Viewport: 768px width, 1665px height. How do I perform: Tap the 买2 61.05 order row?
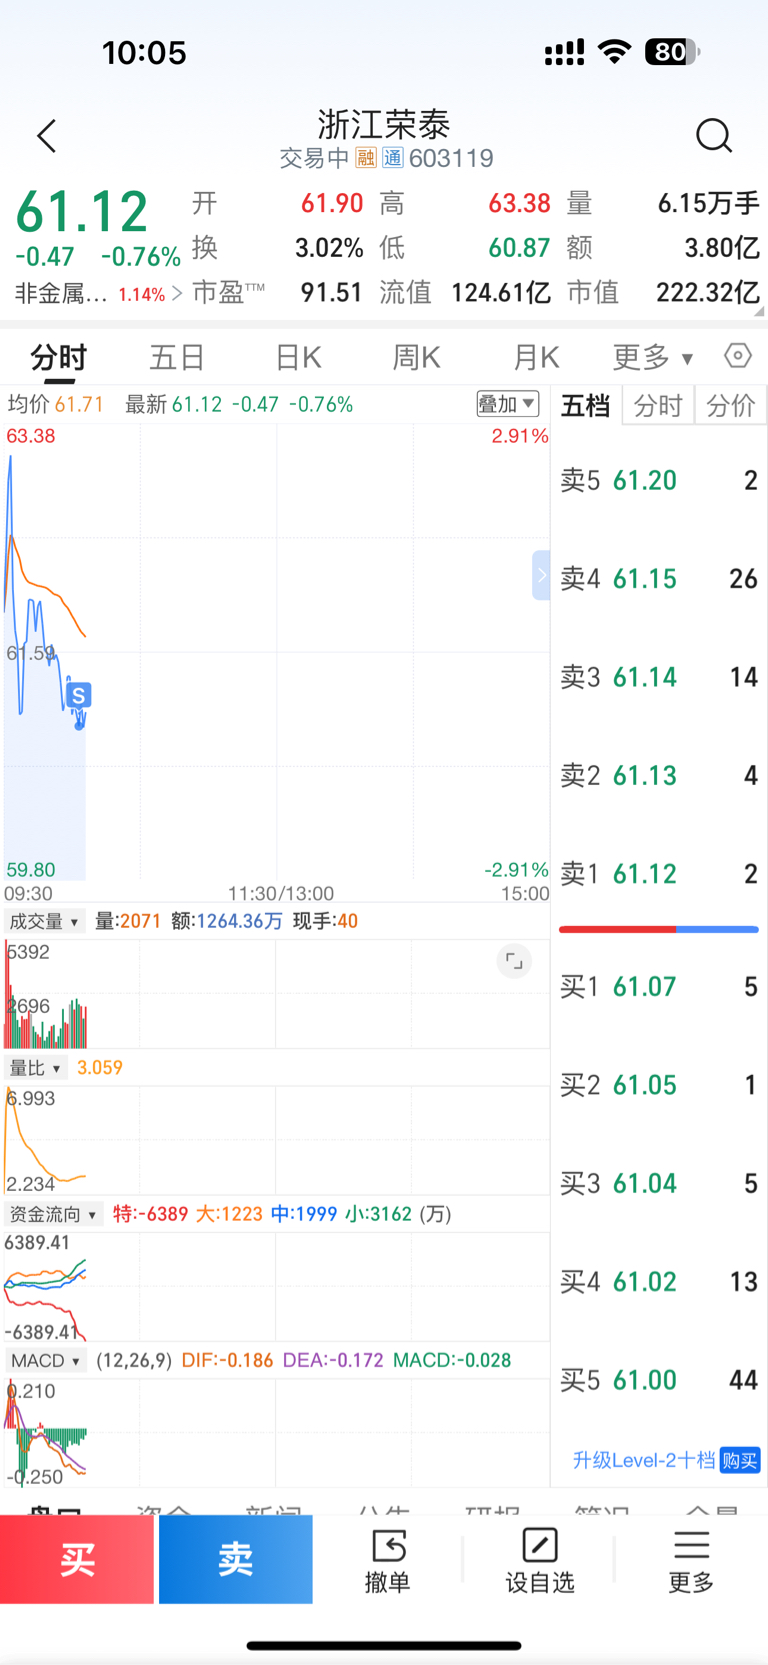pos(659,1085)
